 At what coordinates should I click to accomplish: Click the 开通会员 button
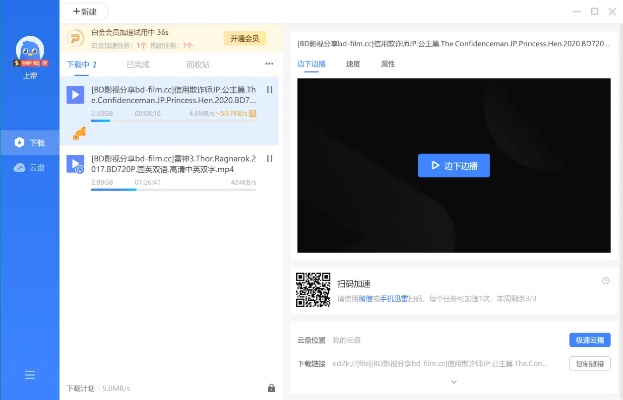(x=246, y=38)
